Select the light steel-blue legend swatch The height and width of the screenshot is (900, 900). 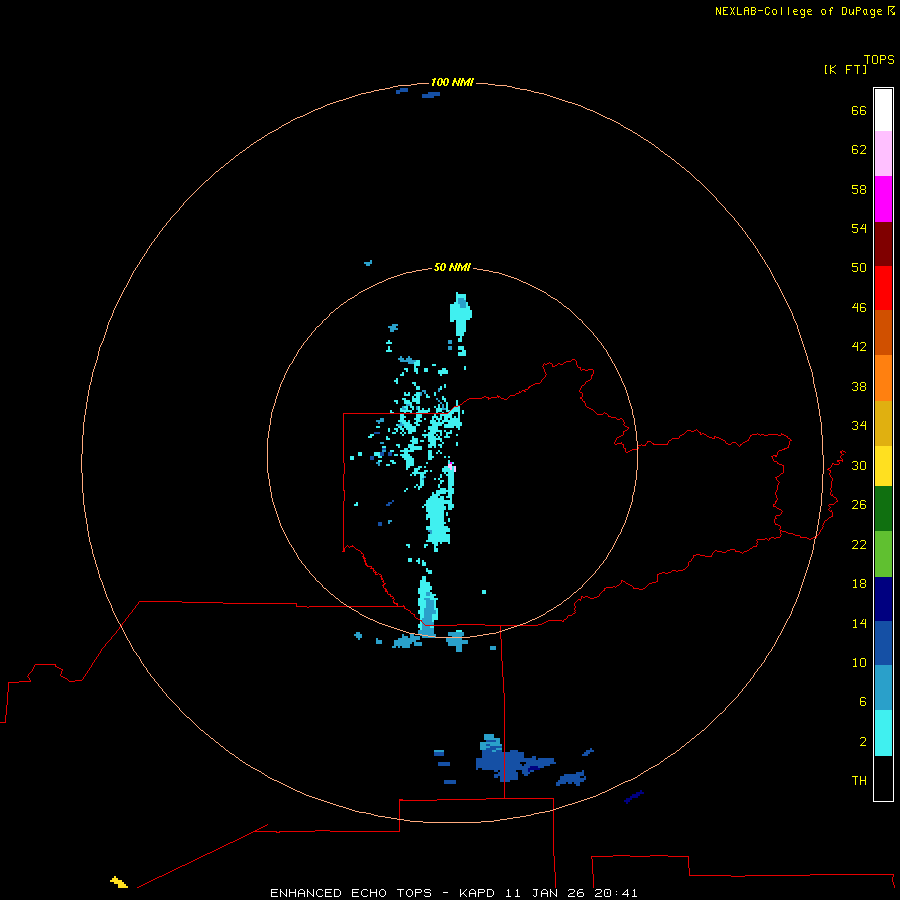[883, 687]
